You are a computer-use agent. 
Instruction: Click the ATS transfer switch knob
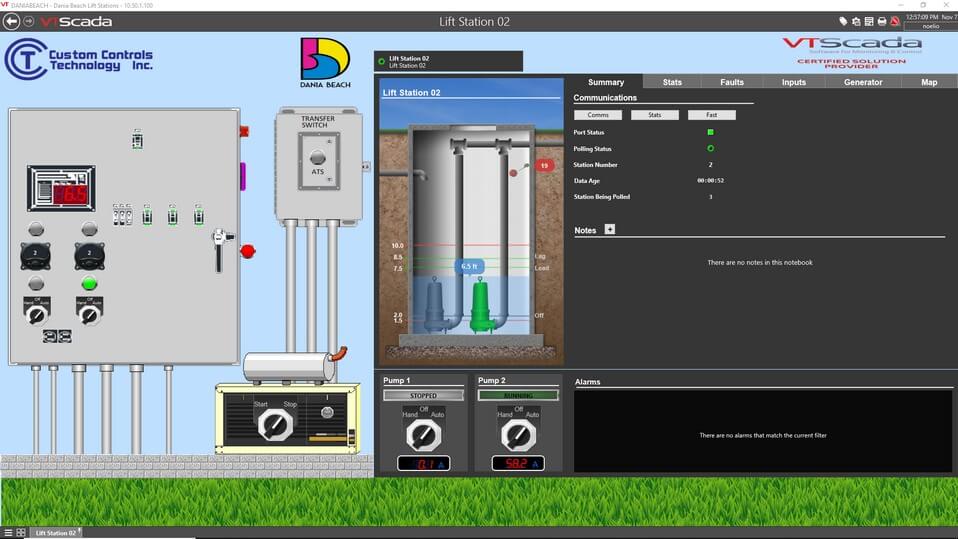pos(318,157)
